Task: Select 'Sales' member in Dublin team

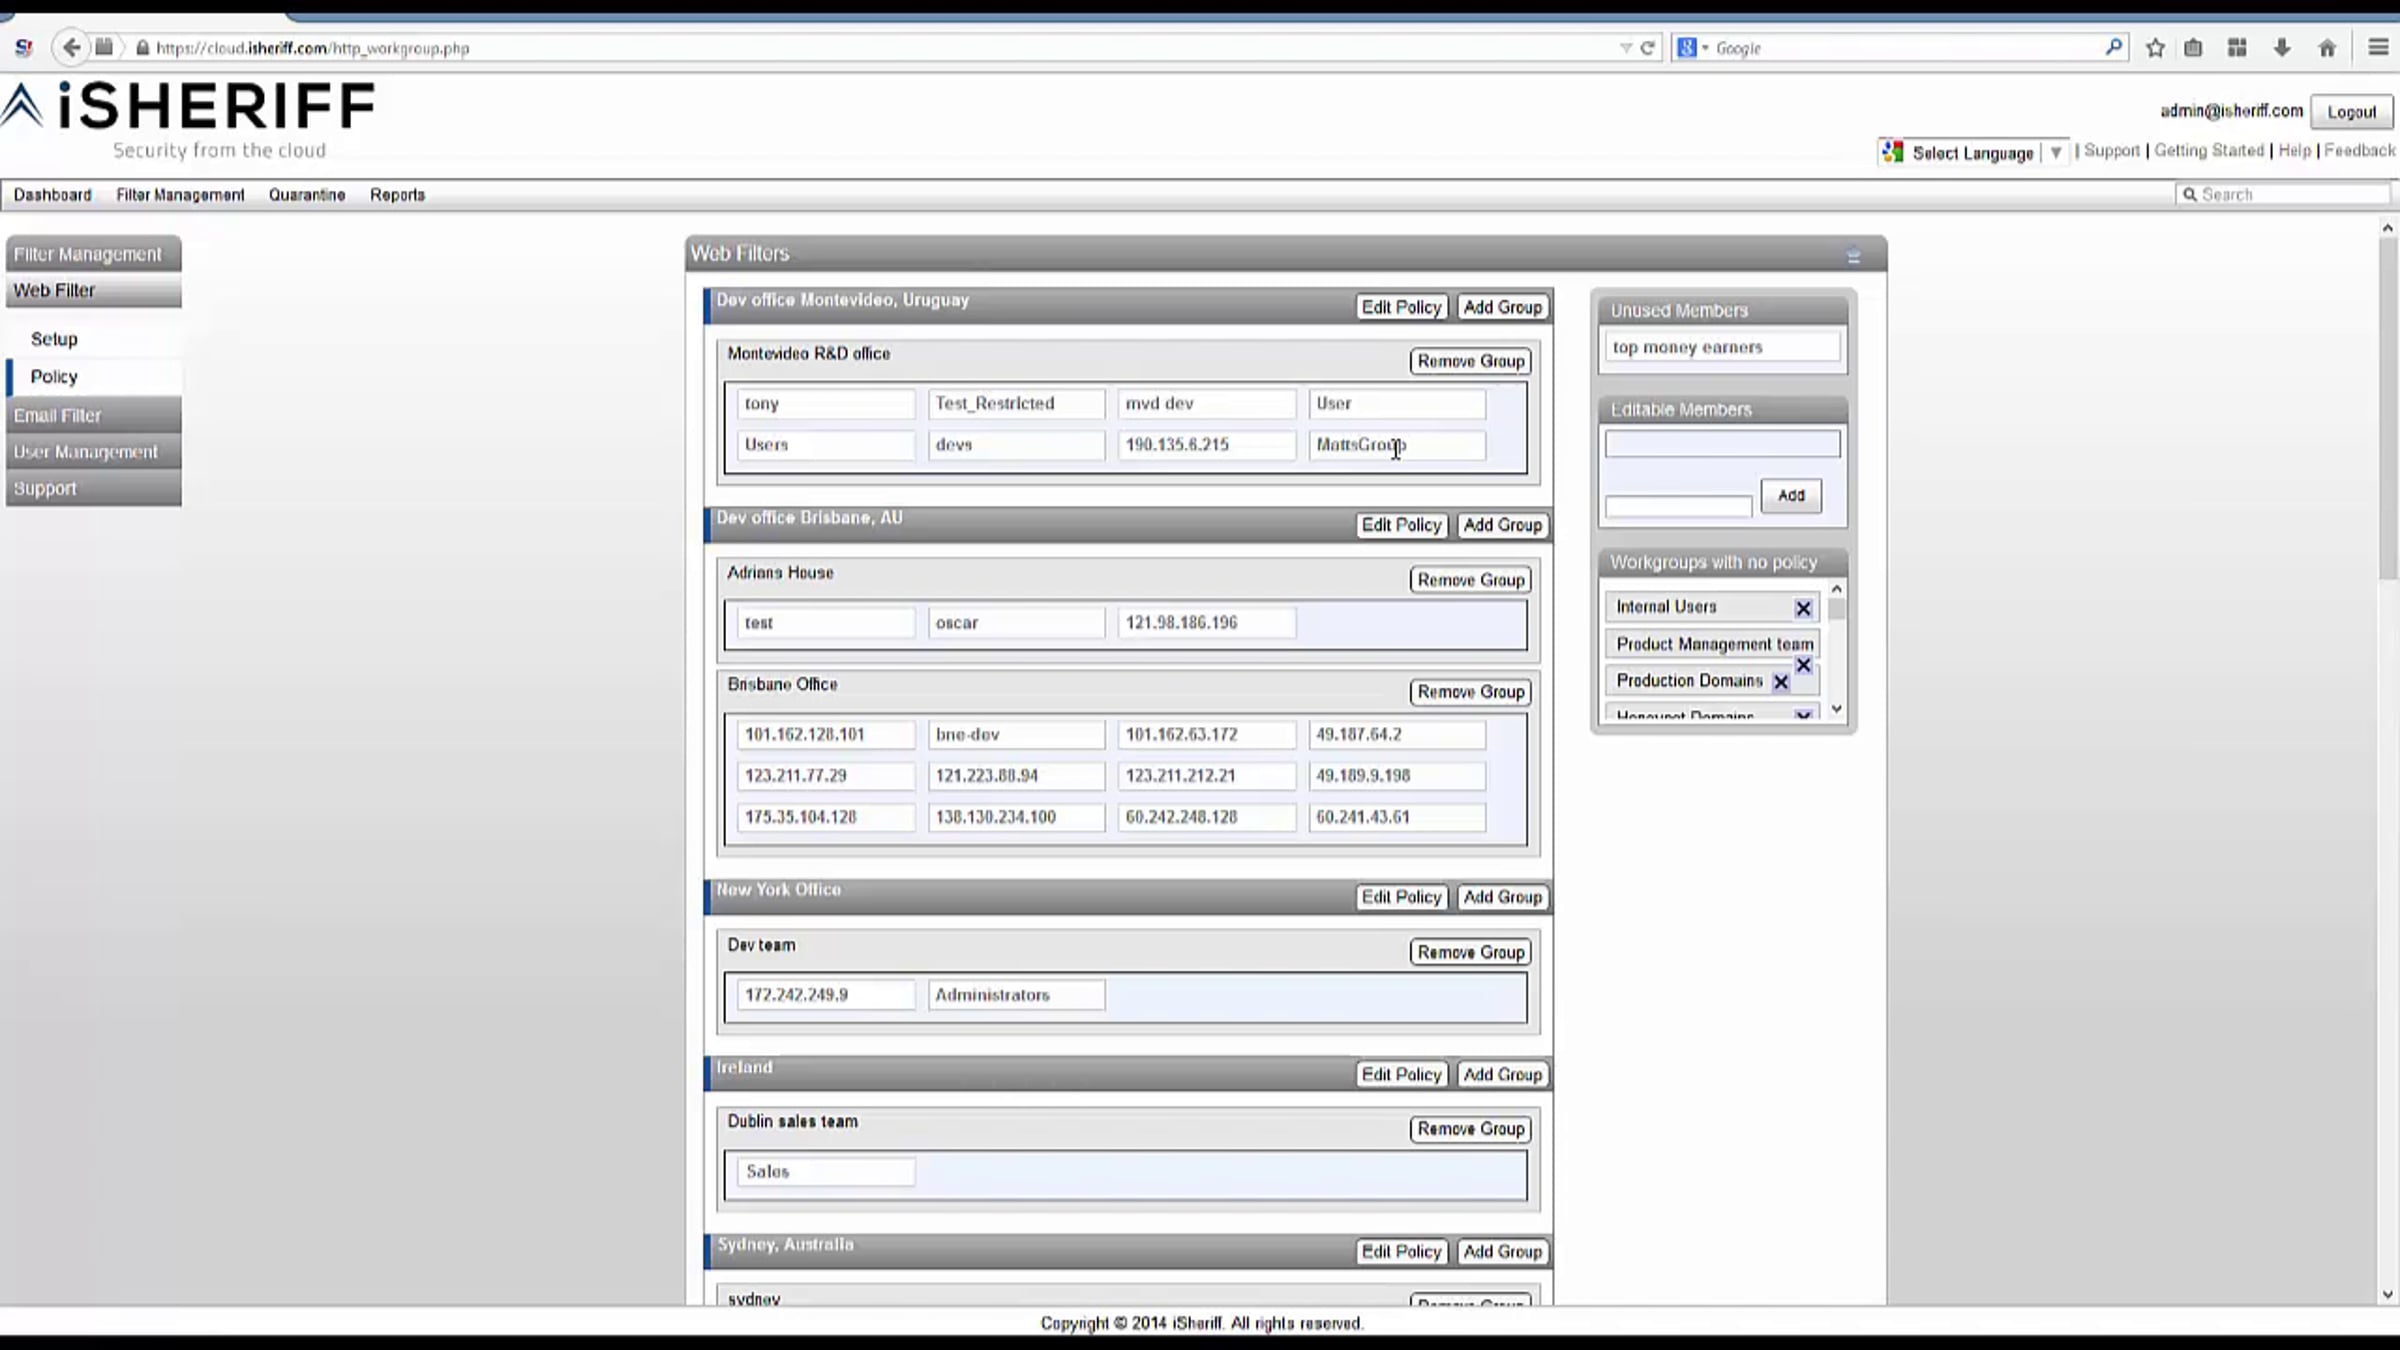Action: (x=825, y=1171)
